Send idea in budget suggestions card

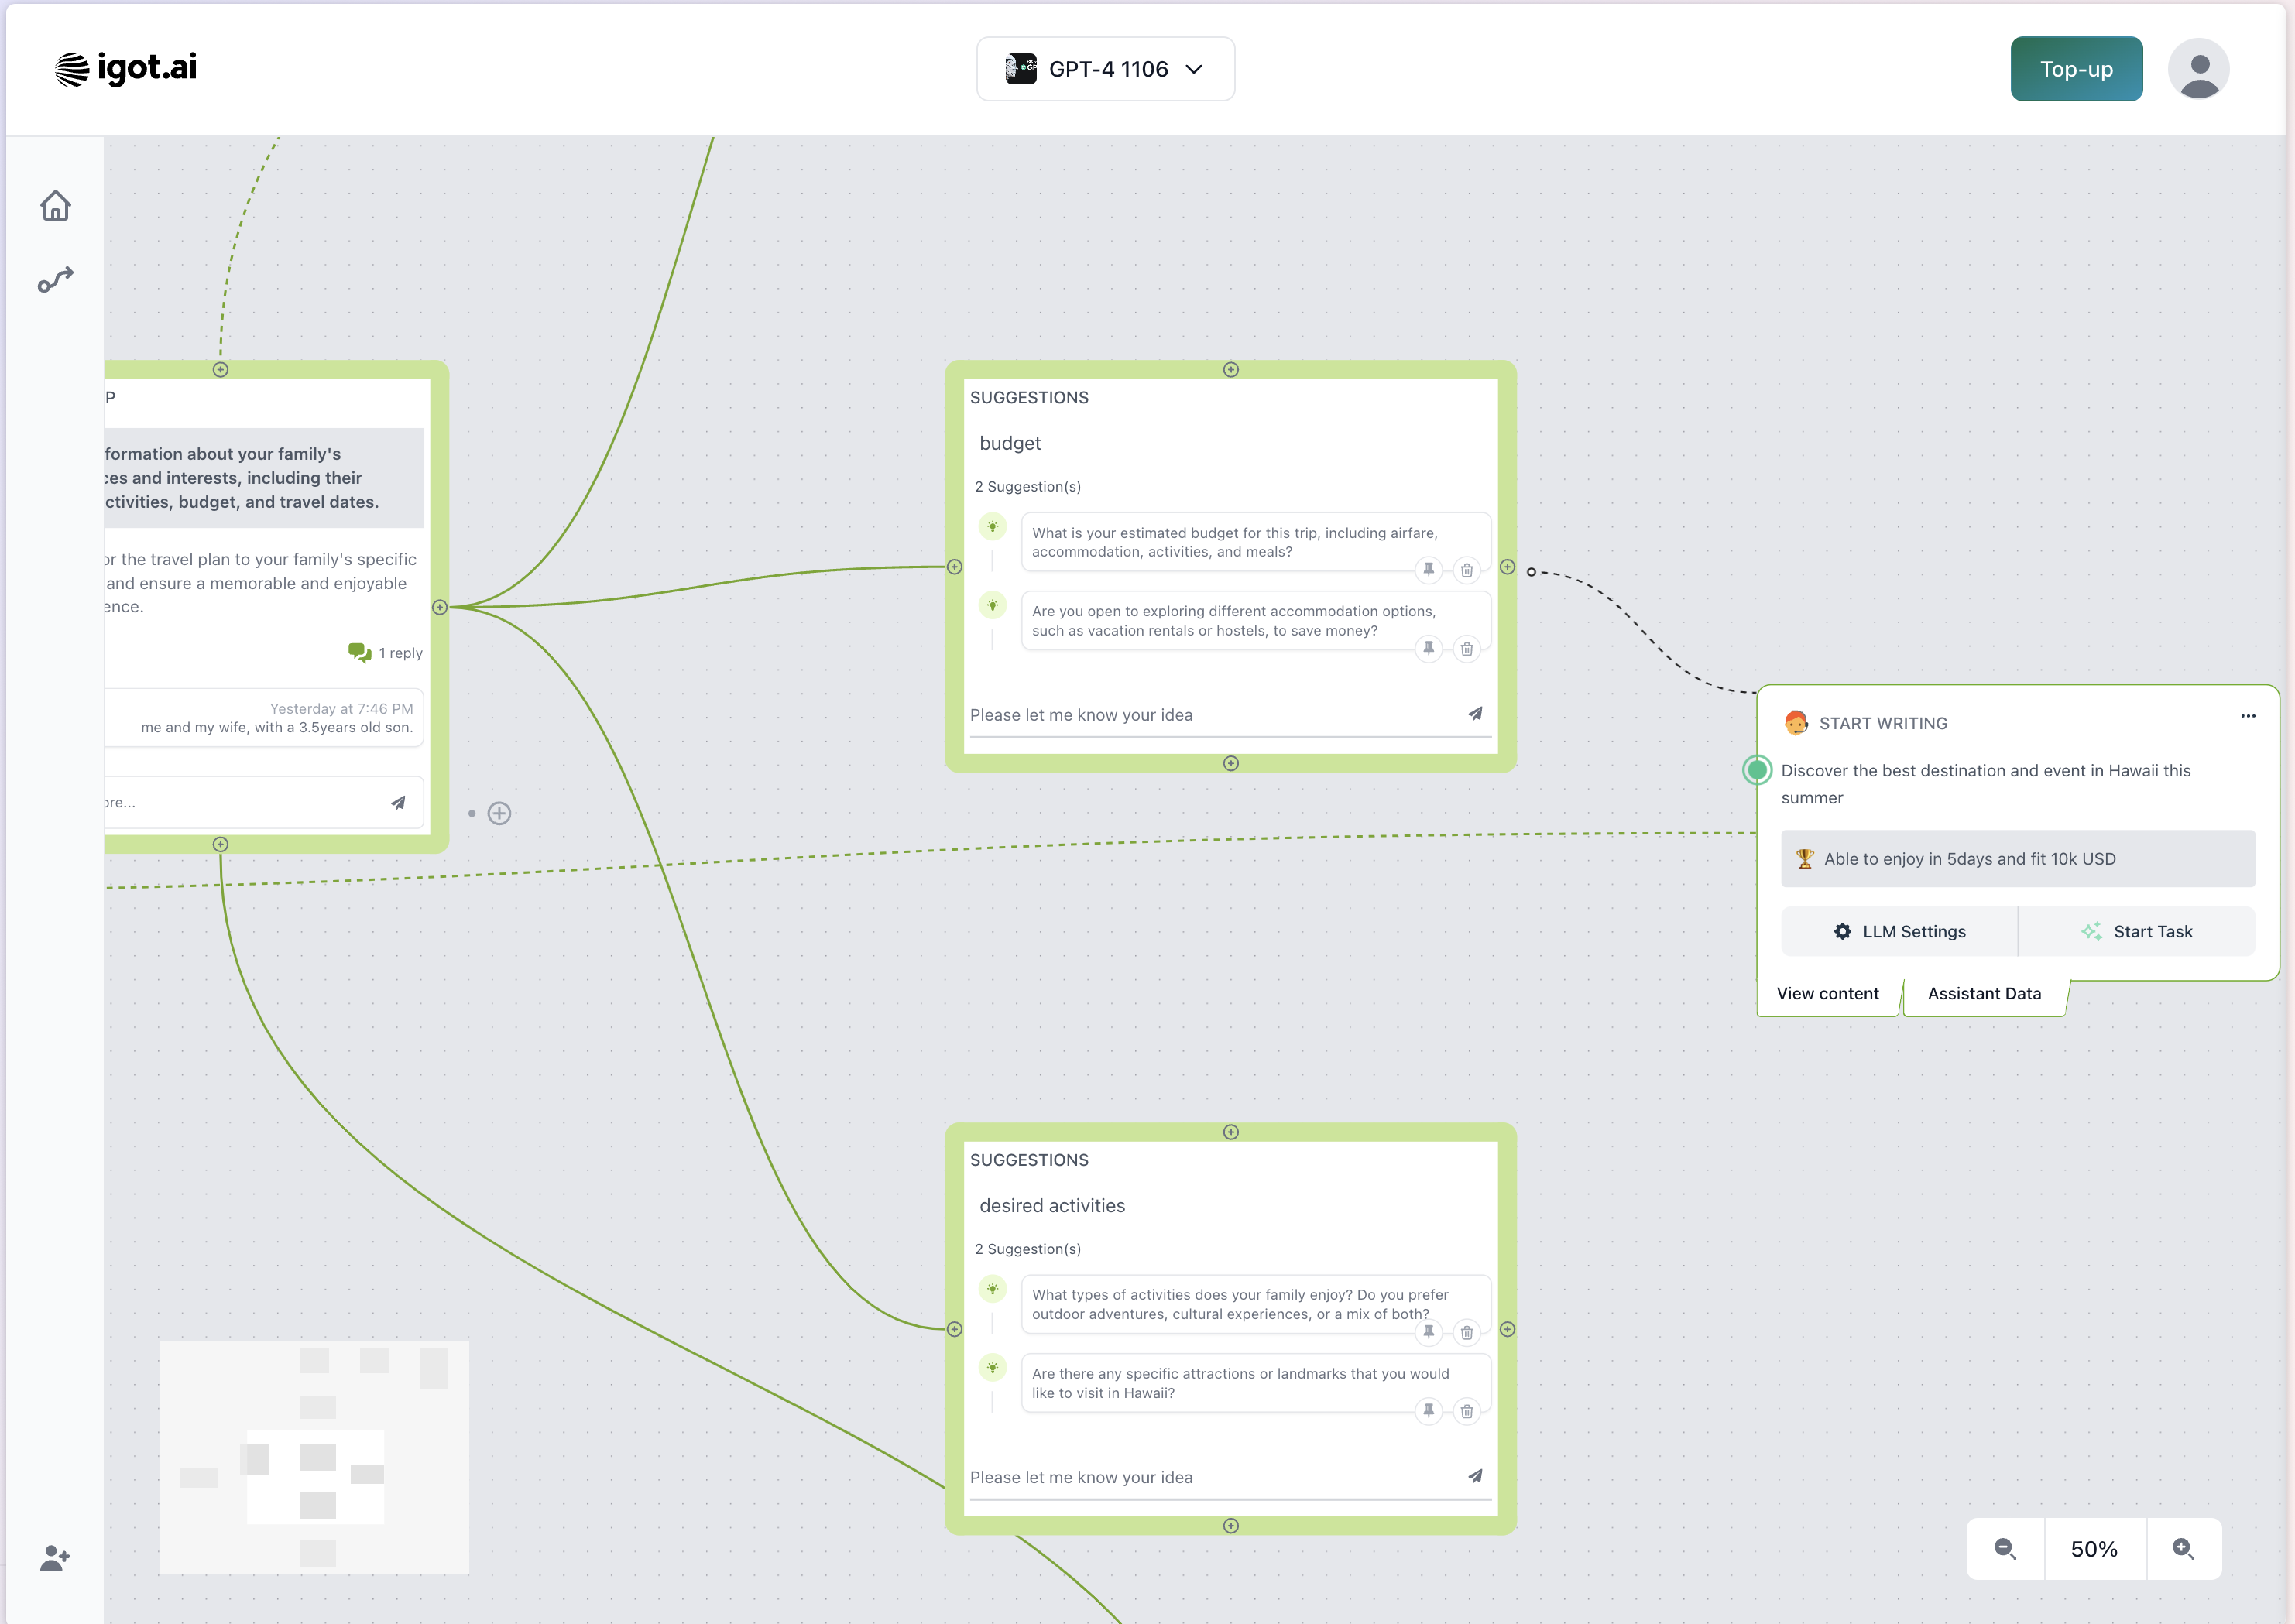(1475, 714)
